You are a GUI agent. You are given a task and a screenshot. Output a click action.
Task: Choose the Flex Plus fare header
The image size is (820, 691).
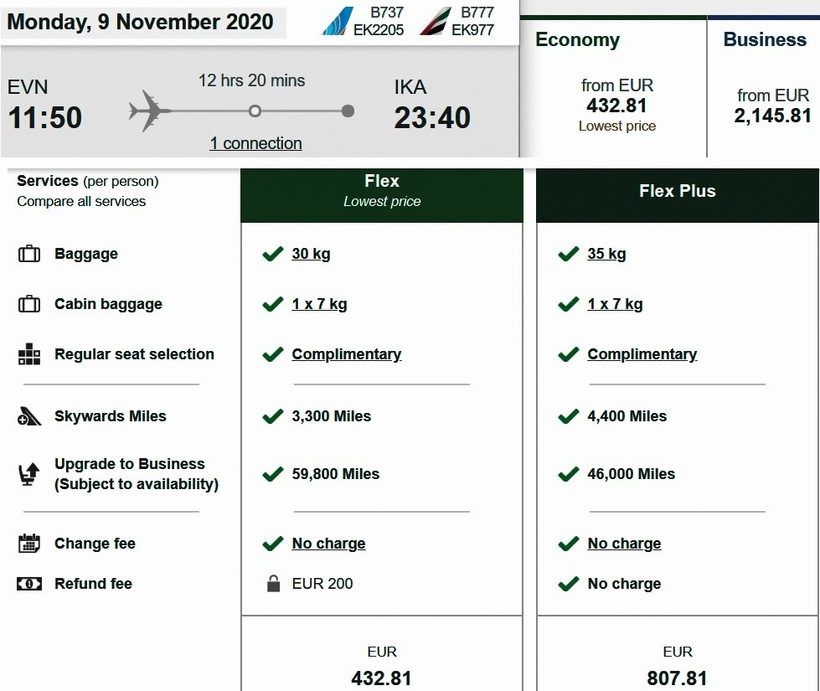[677, 191]
